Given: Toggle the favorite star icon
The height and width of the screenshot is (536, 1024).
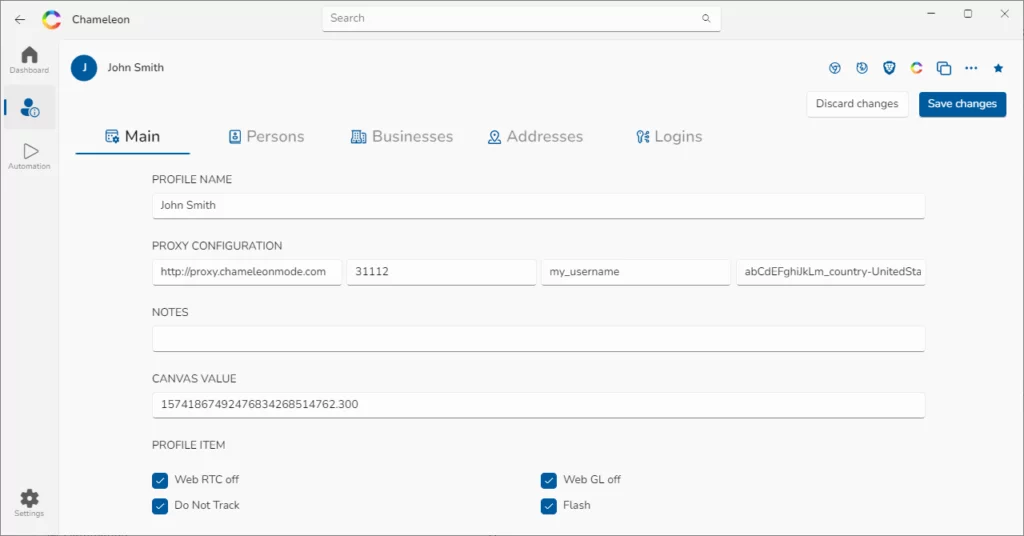Looking at the screenshot, I should pyautogui.click(x=998, y=68).
